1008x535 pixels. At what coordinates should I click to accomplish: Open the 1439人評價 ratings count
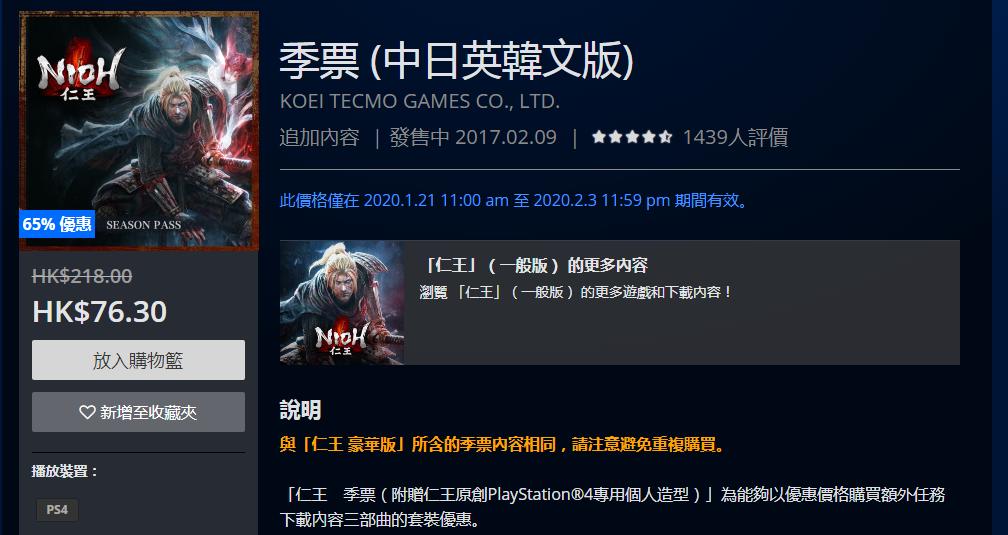click(x=735, y=137)
